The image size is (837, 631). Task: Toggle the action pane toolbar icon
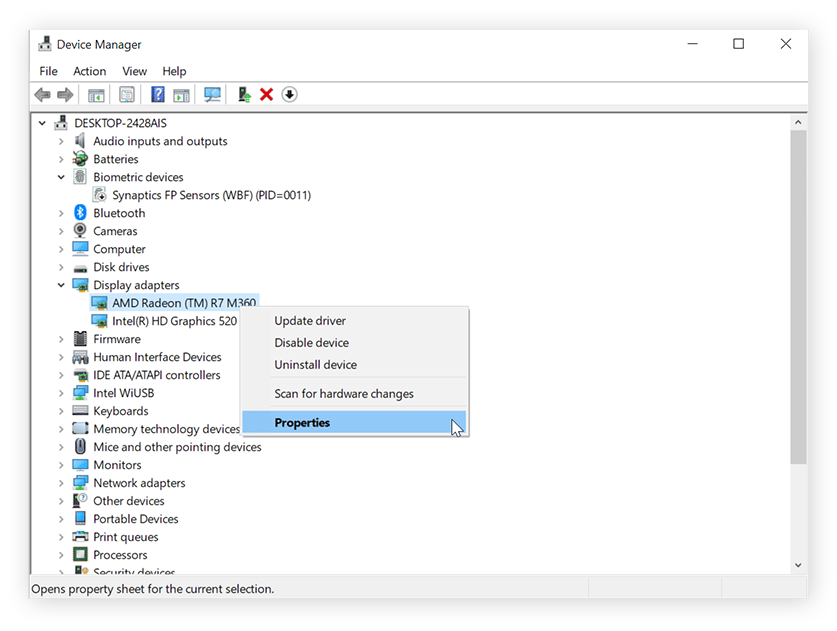pos(181,95)
